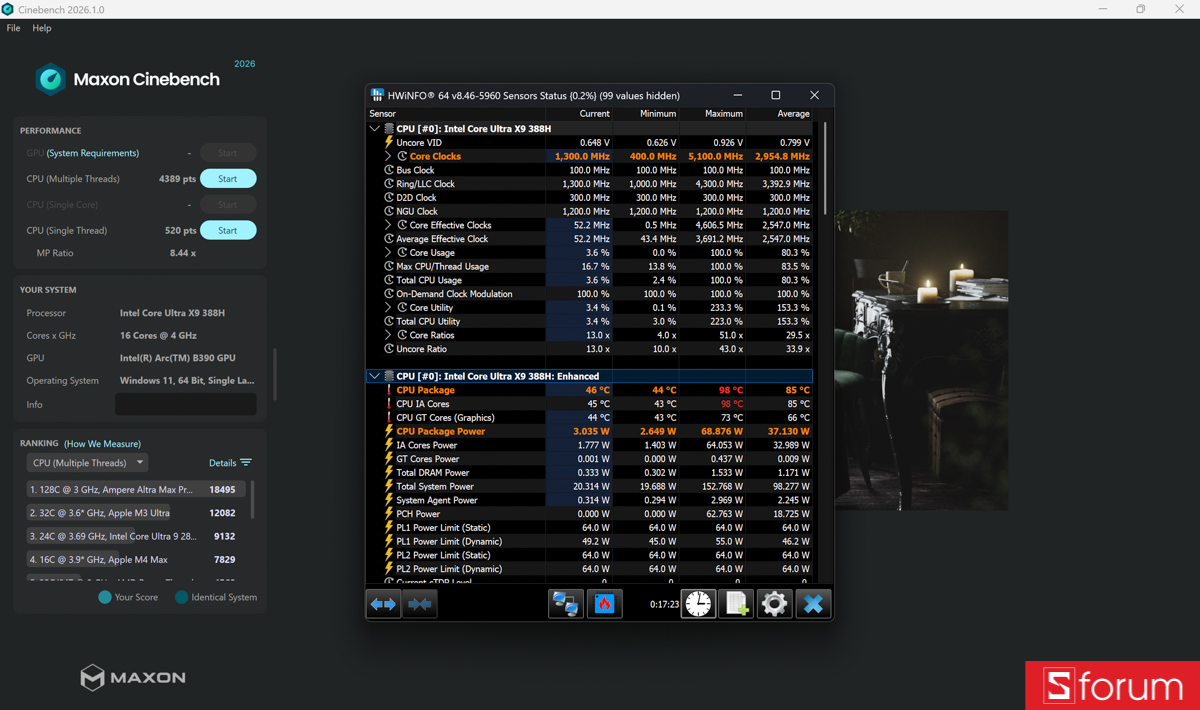The width and height of the screenshot is (1200, 710).
Task: Click the Current column header
Action: (594, 114)
